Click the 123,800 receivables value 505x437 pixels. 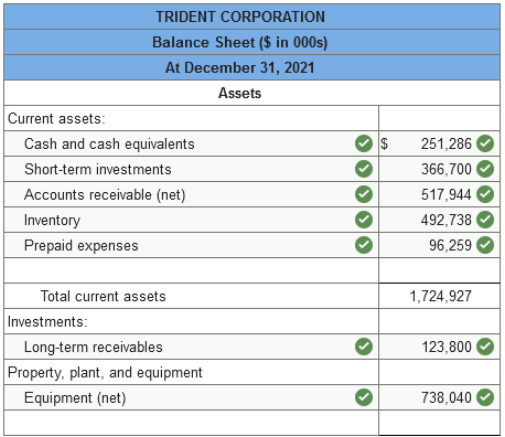coord(447,347)
